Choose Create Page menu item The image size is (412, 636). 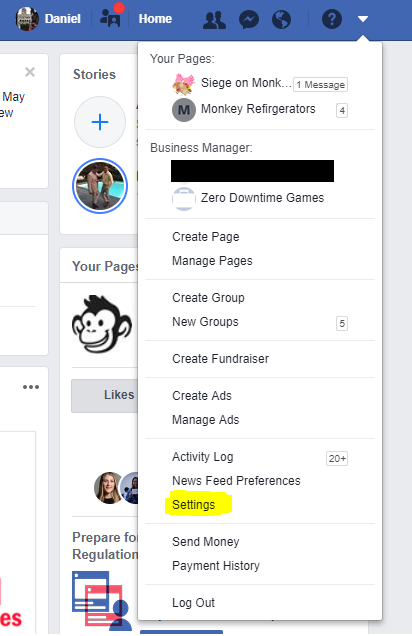[206, 236]
